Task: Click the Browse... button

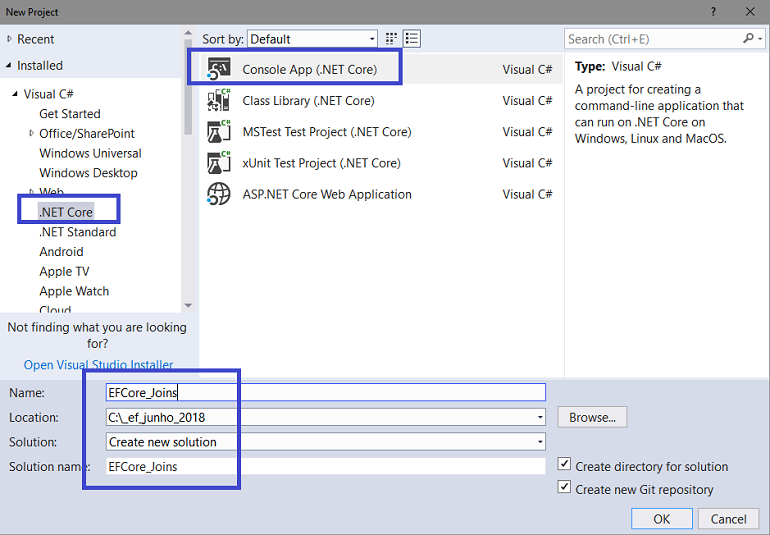Action: [x=592, y=417]
